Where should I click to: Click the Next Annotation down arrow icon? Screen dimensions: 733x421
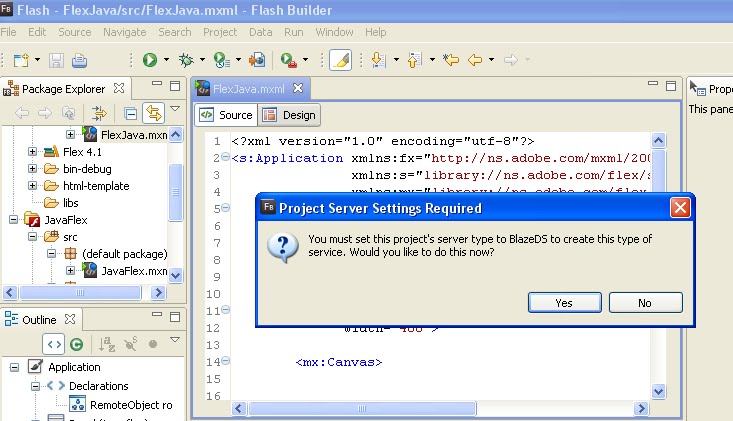point(378,60)
